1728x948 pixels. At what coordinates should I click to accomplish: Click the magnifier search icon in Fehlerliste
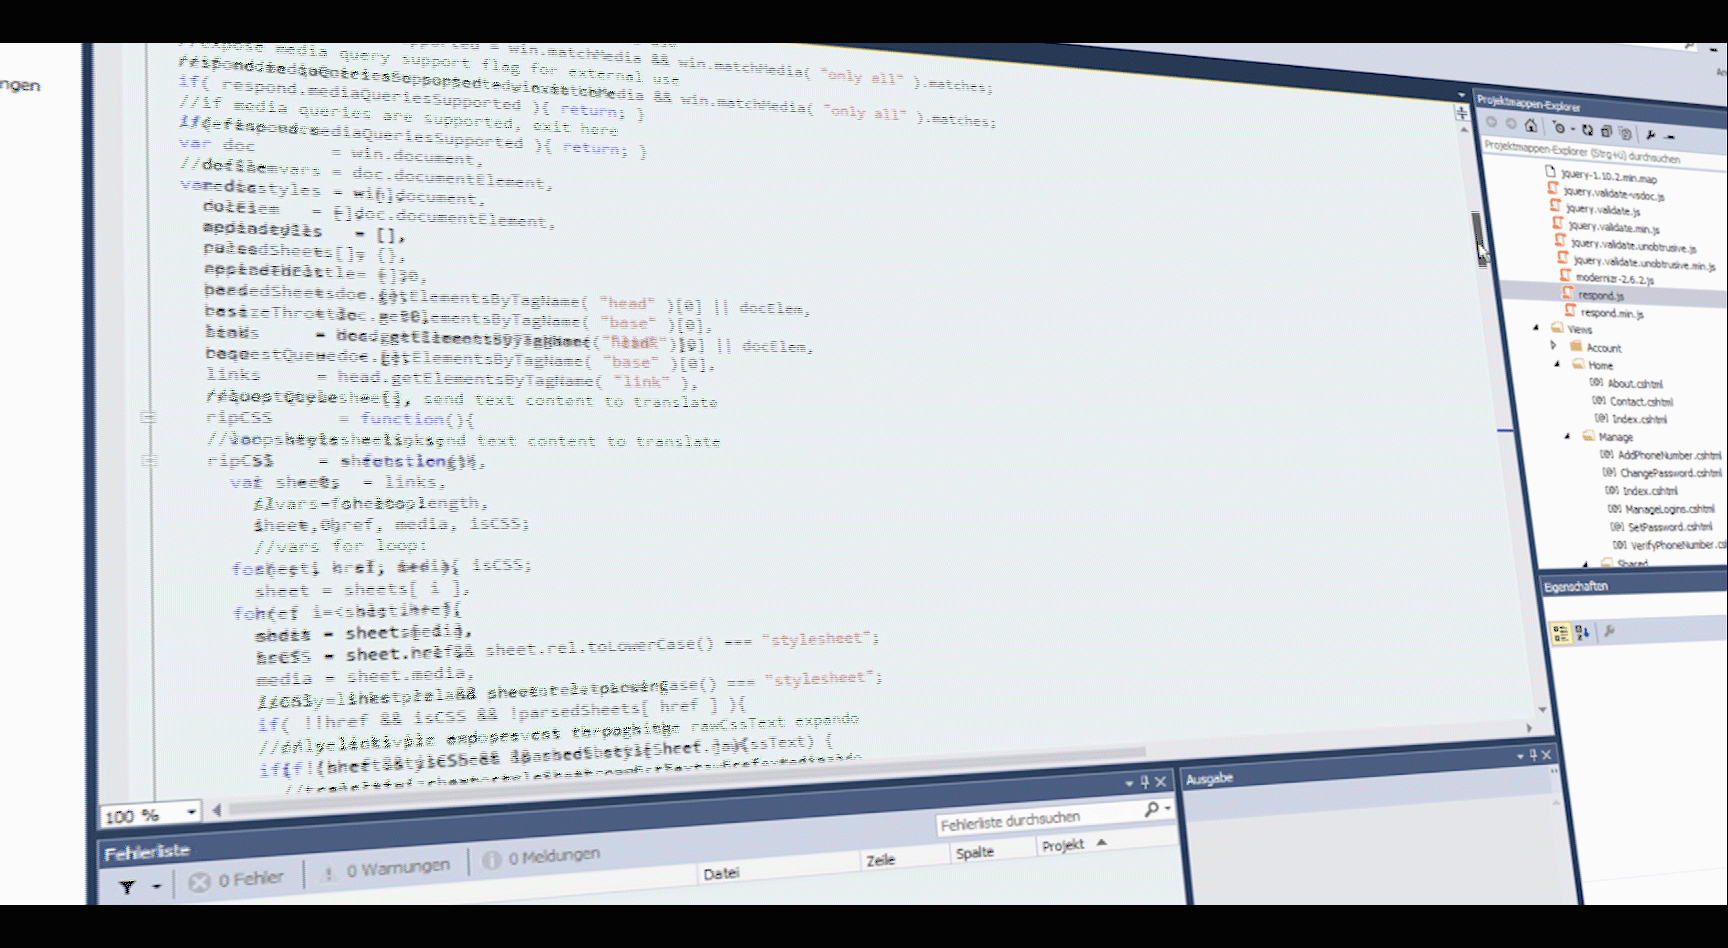pyautogui.click(x=1152, y=808)
